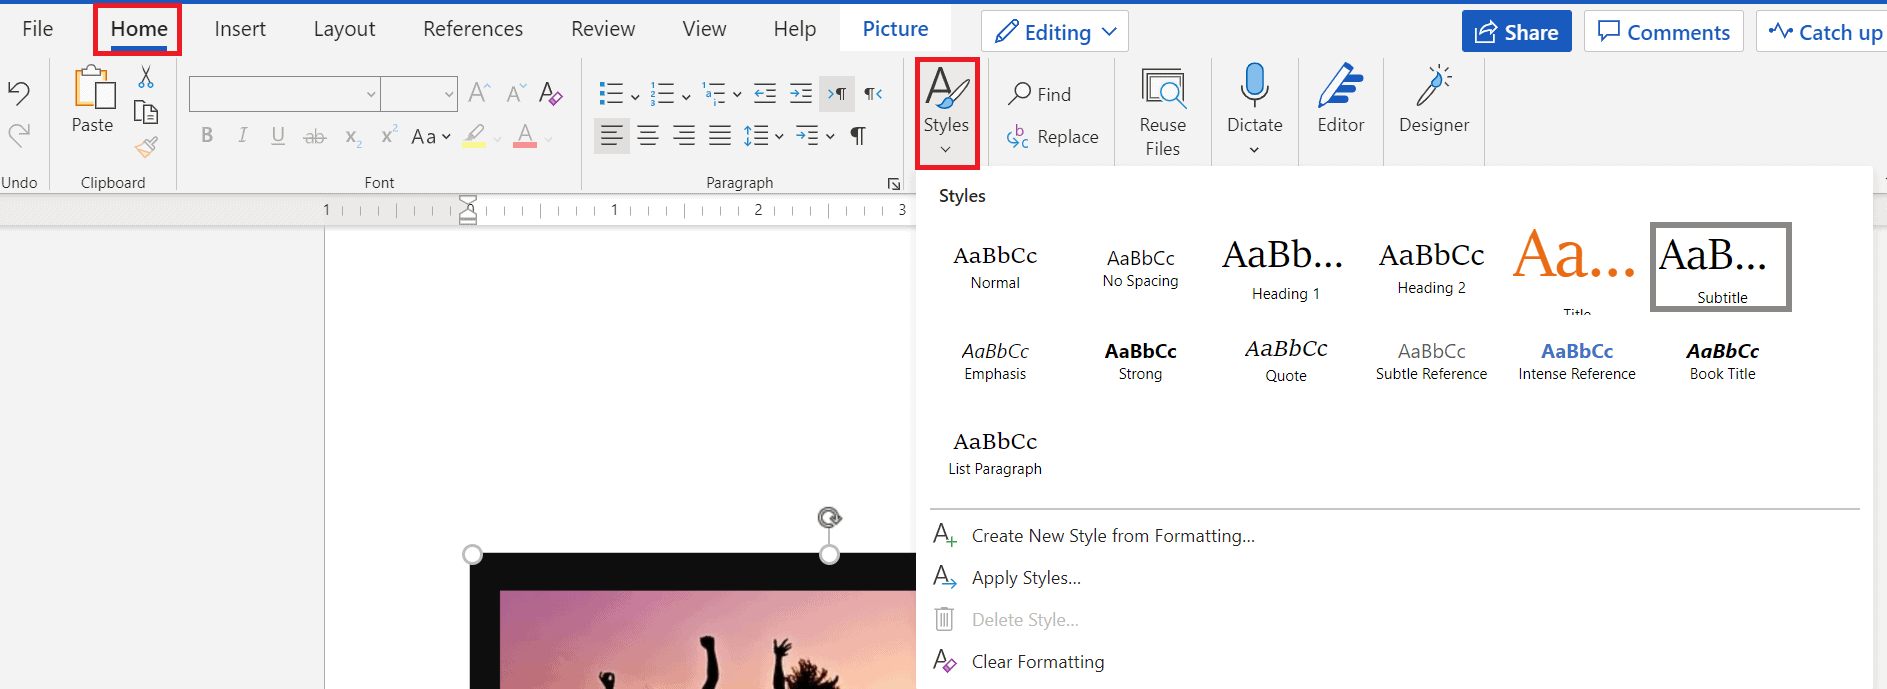Show paragraph marks pilcrow icon

(858, 136)
